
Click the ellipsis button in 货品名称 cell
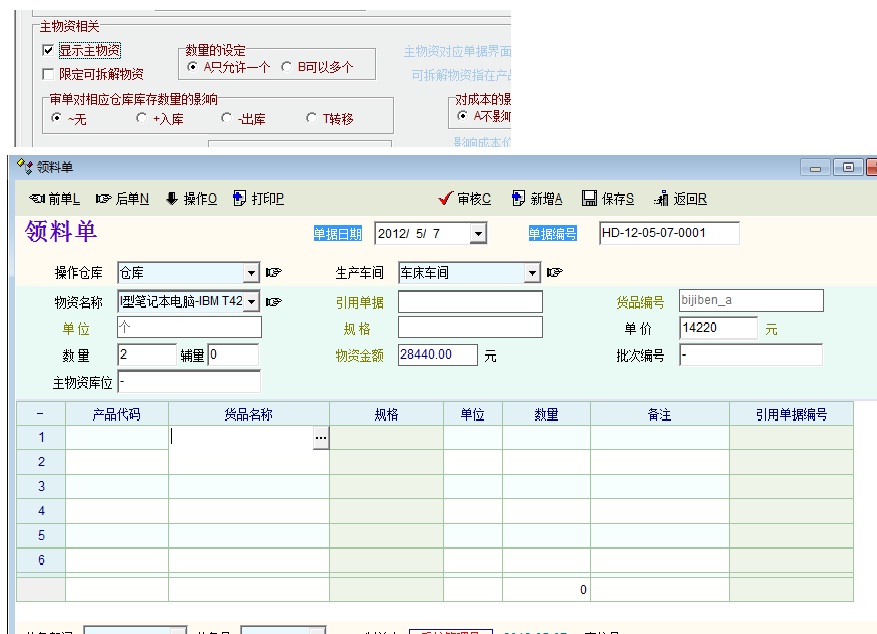tap(320, 438)
